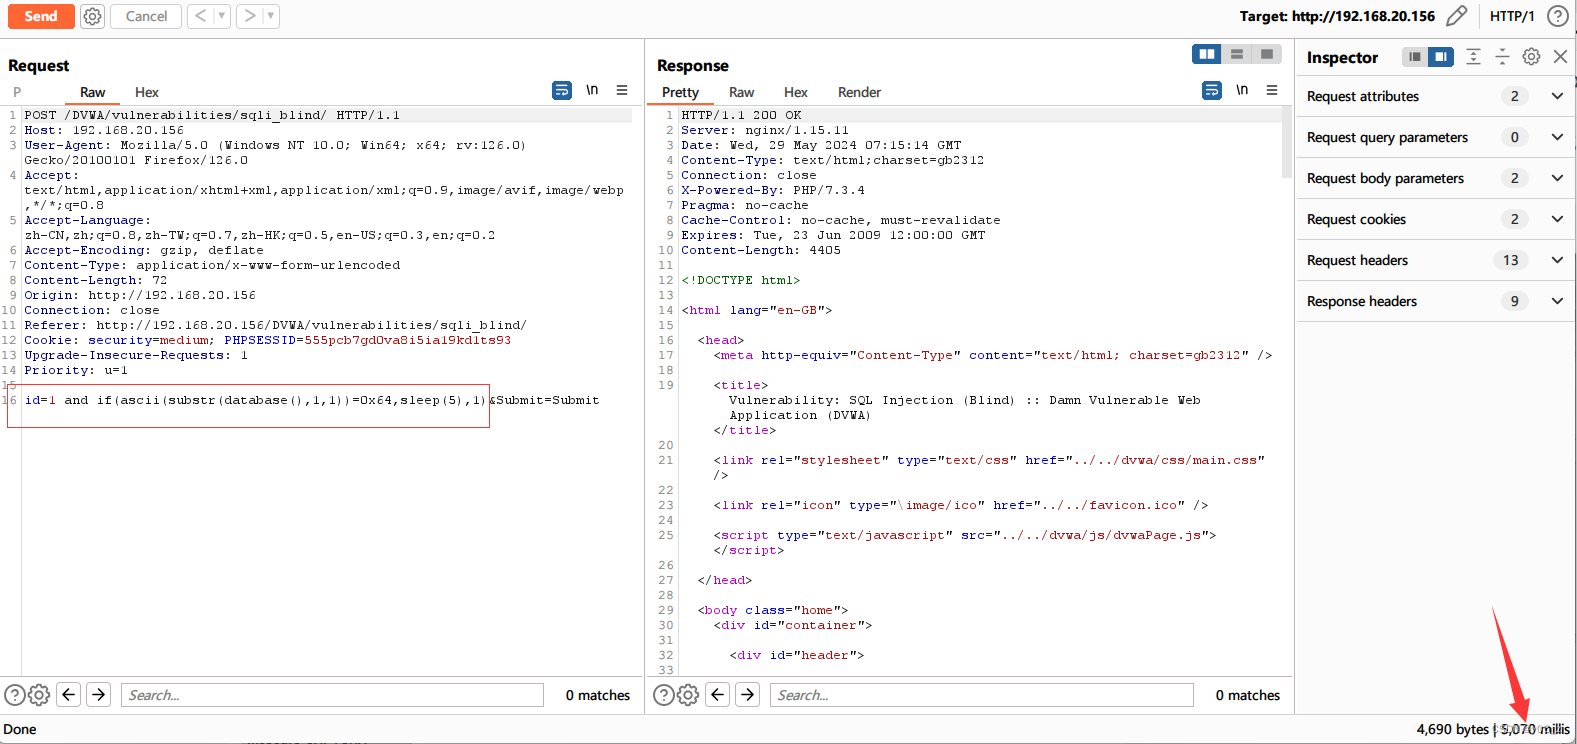Go to next match in Request search

coord(98,694)
